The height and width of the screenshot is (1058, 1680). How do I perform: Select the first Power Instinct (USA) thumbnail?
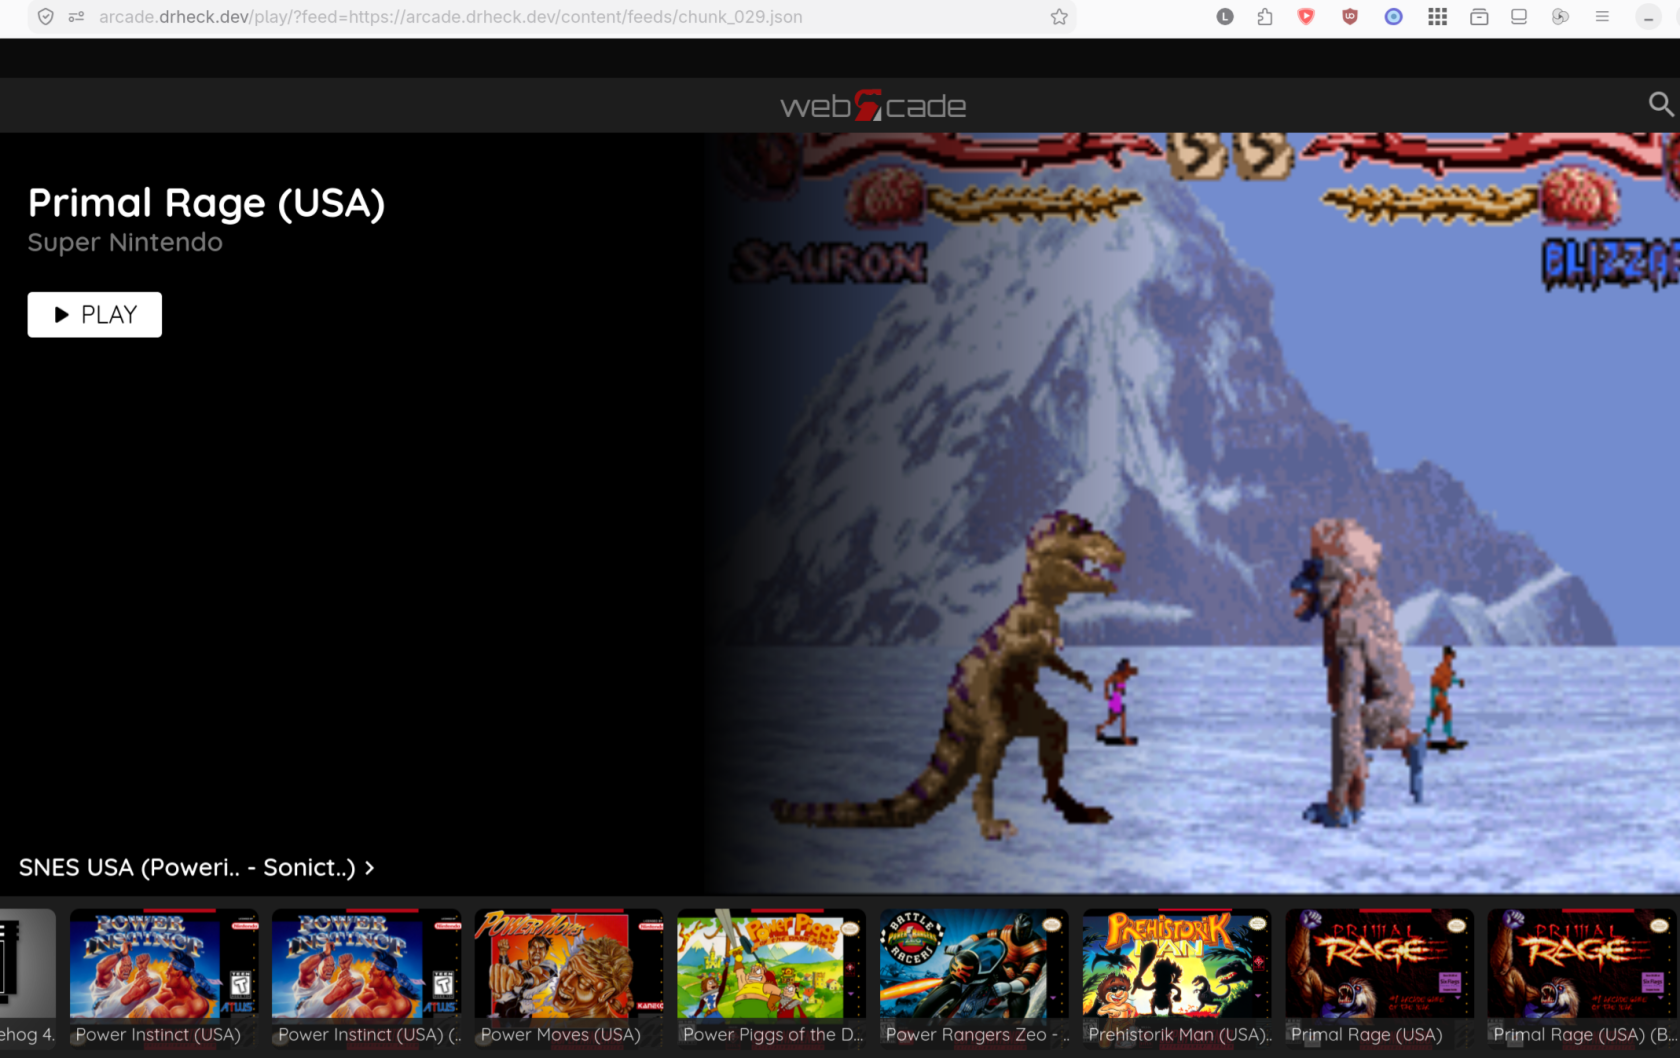164,978
